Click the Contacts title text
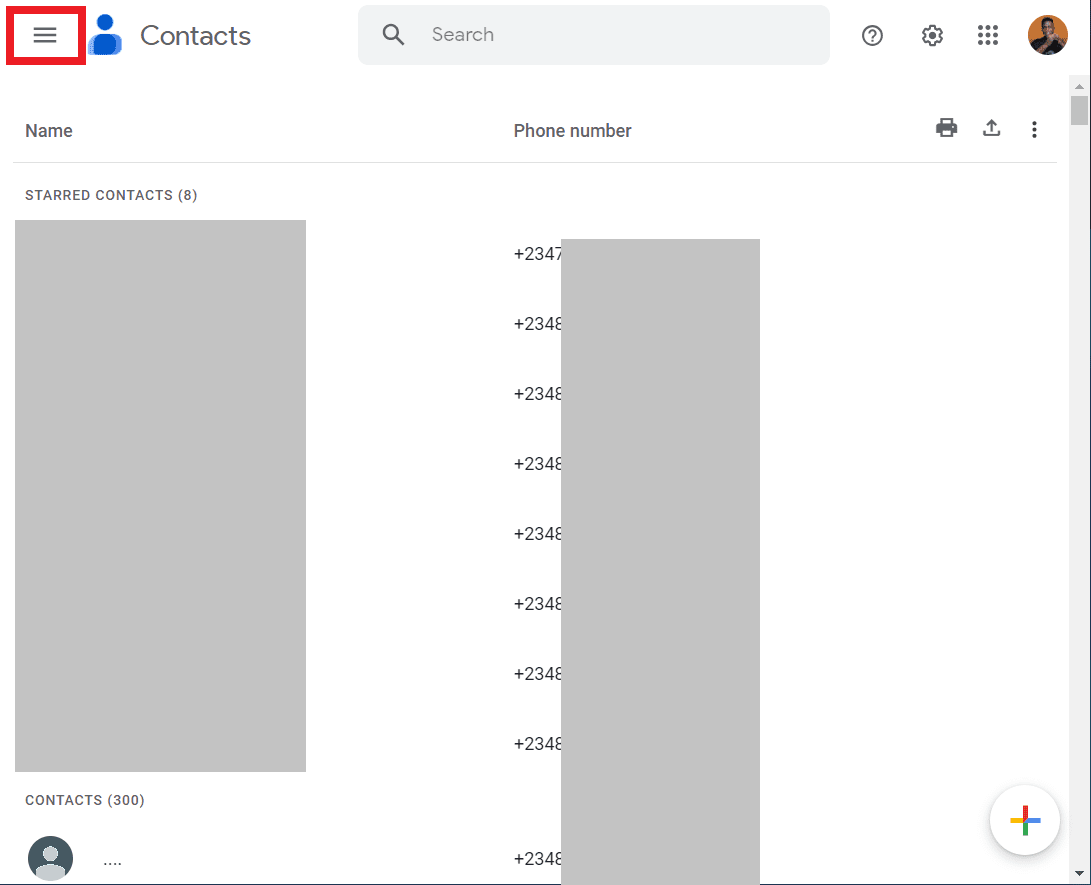The width and height of the screenshot is (1091, 885). point(195,36)
